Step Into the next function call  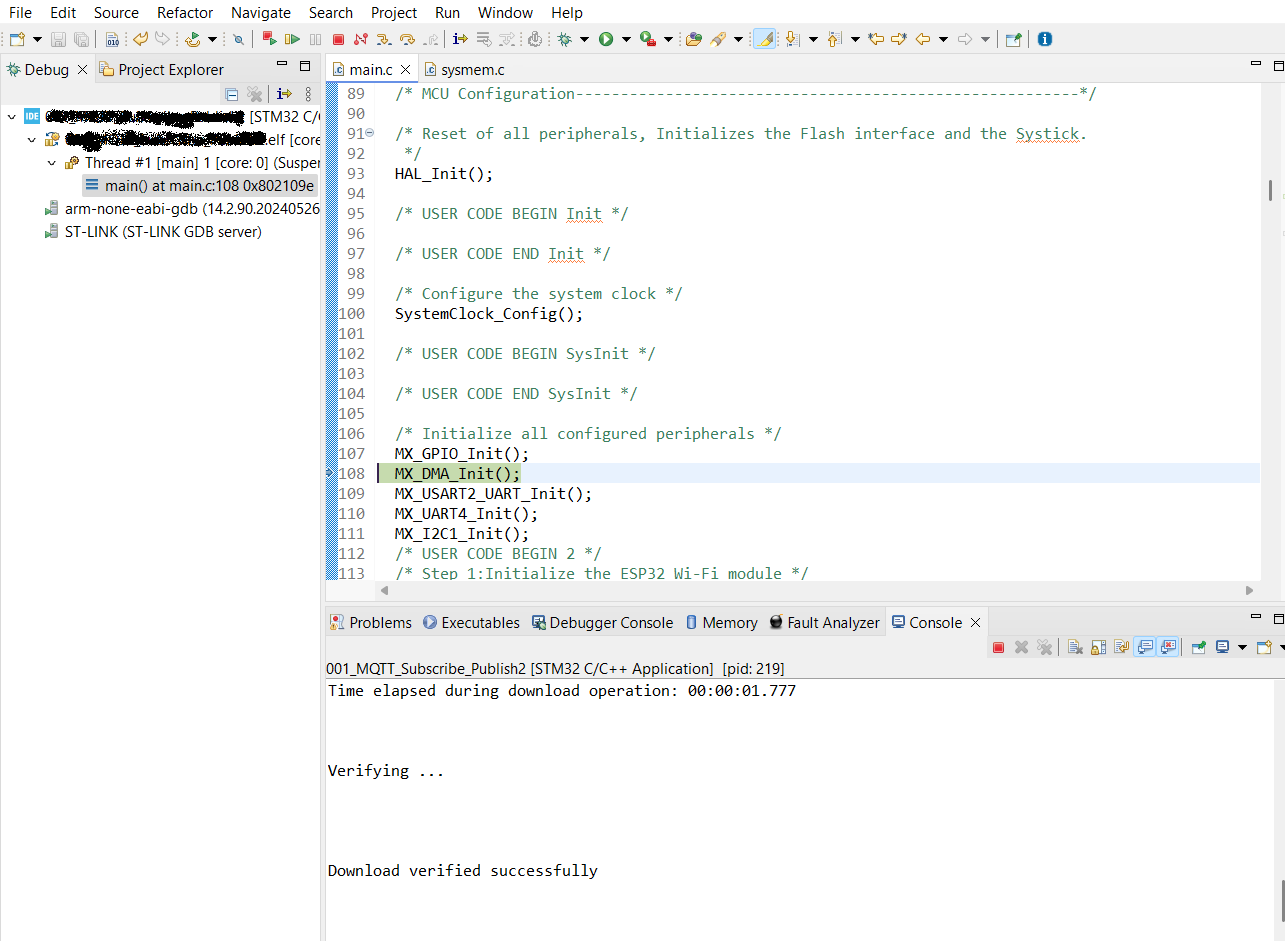click(384, 39)
